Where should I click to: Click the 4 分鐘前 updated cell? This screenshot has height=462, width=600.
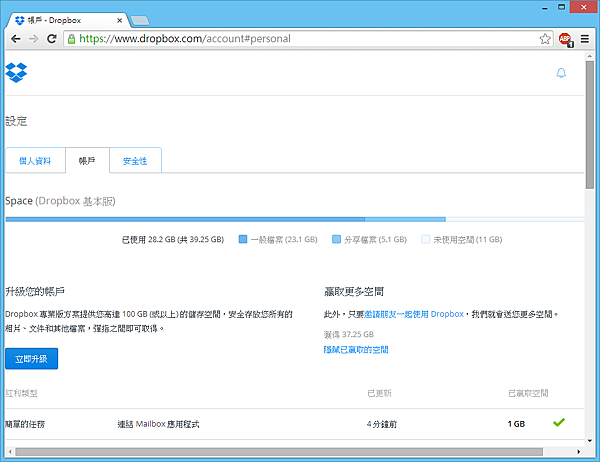pos(382,424)
